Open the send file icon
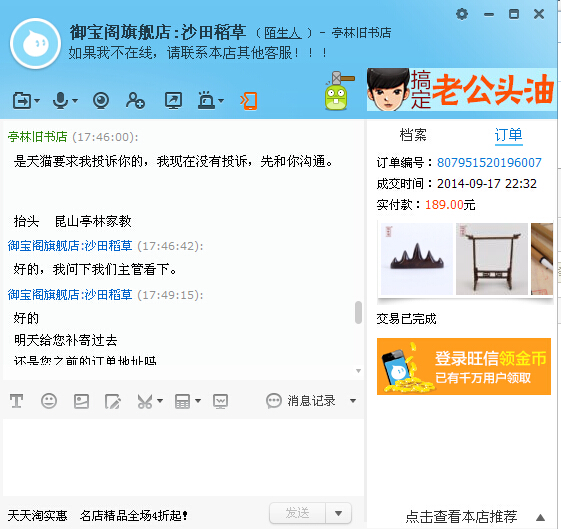The image size is (561, 529). coord(22,101)
